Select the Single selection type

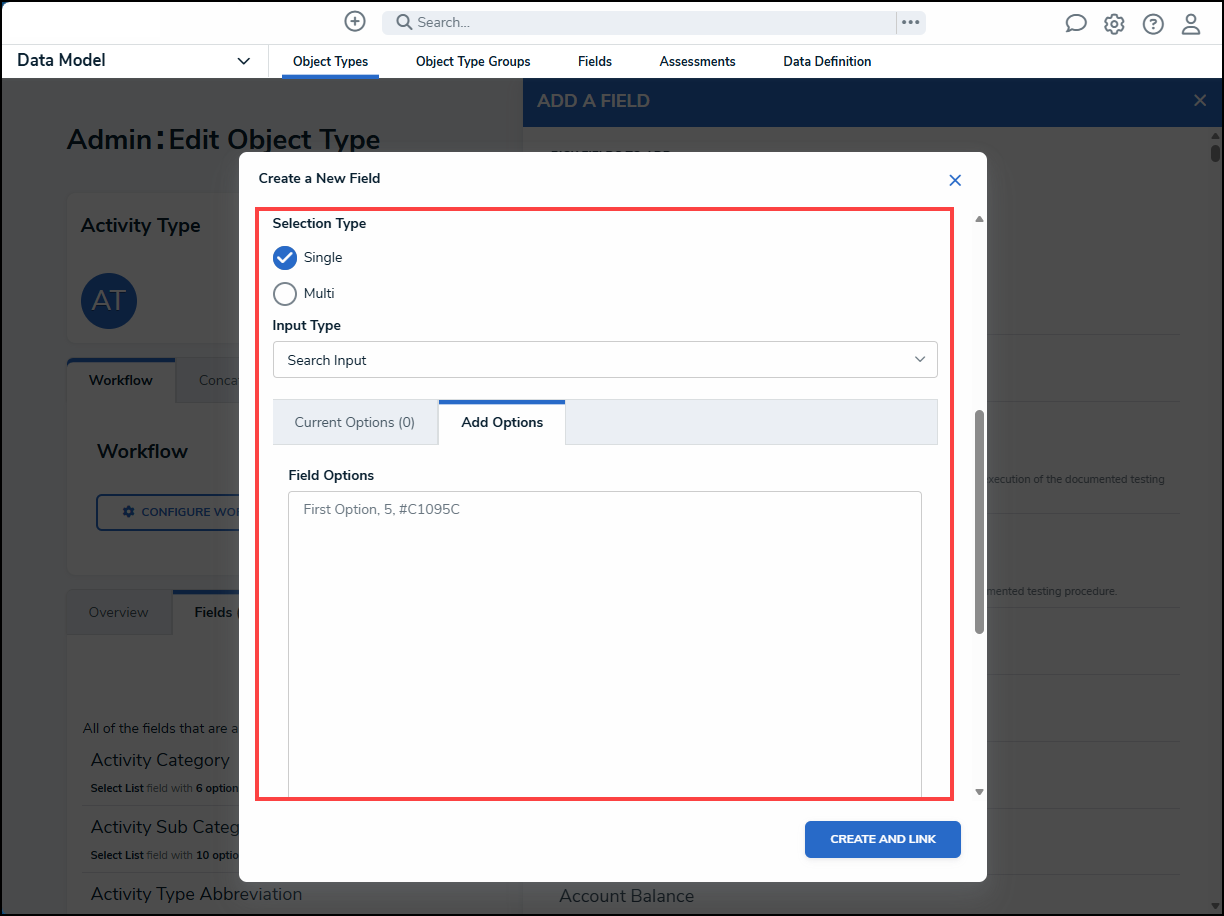point(285,257)
